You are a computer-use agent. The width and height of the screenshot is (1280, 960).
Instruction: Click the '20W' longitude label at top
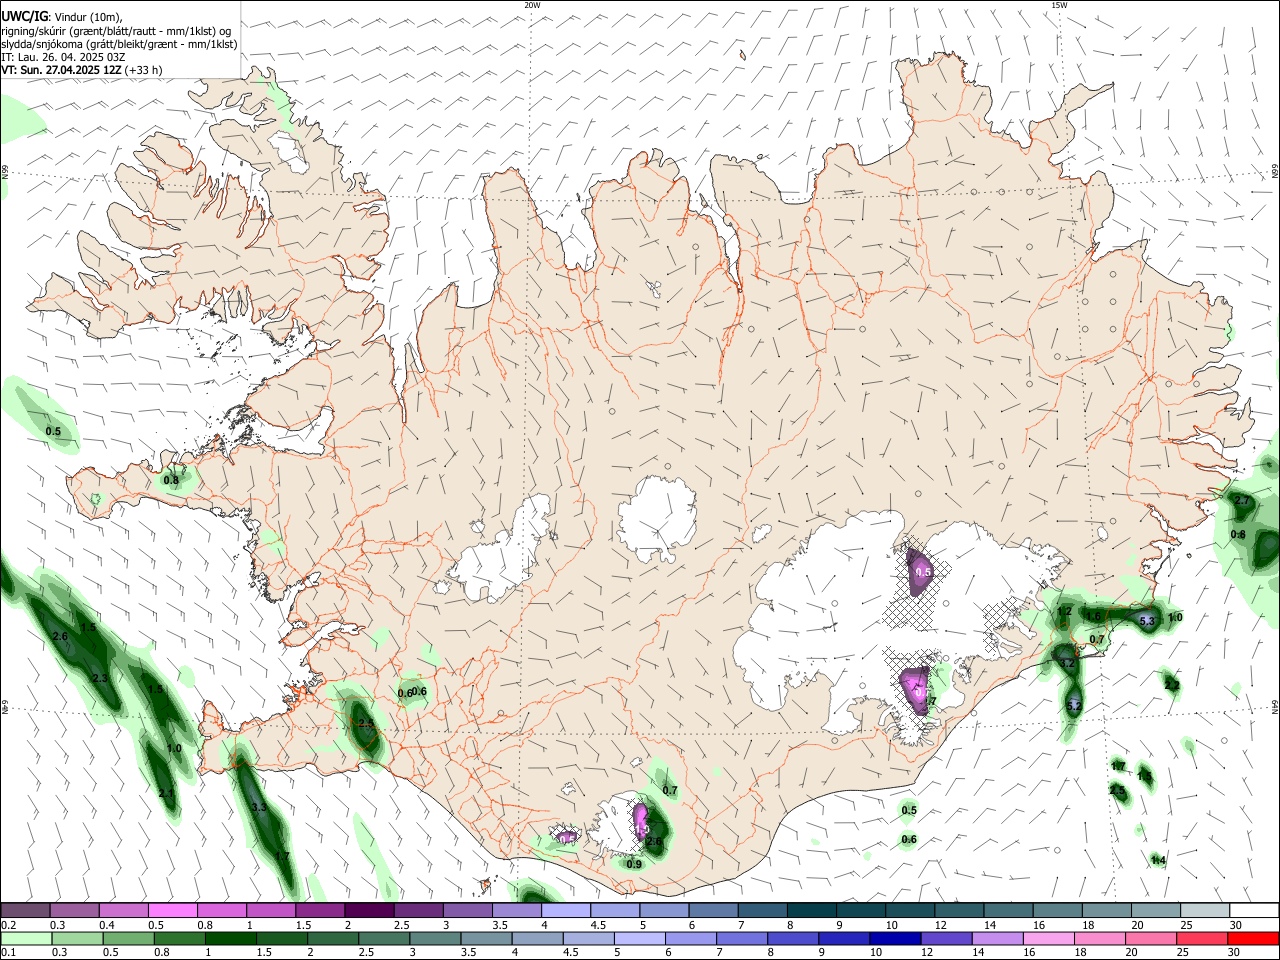[532, 5]
